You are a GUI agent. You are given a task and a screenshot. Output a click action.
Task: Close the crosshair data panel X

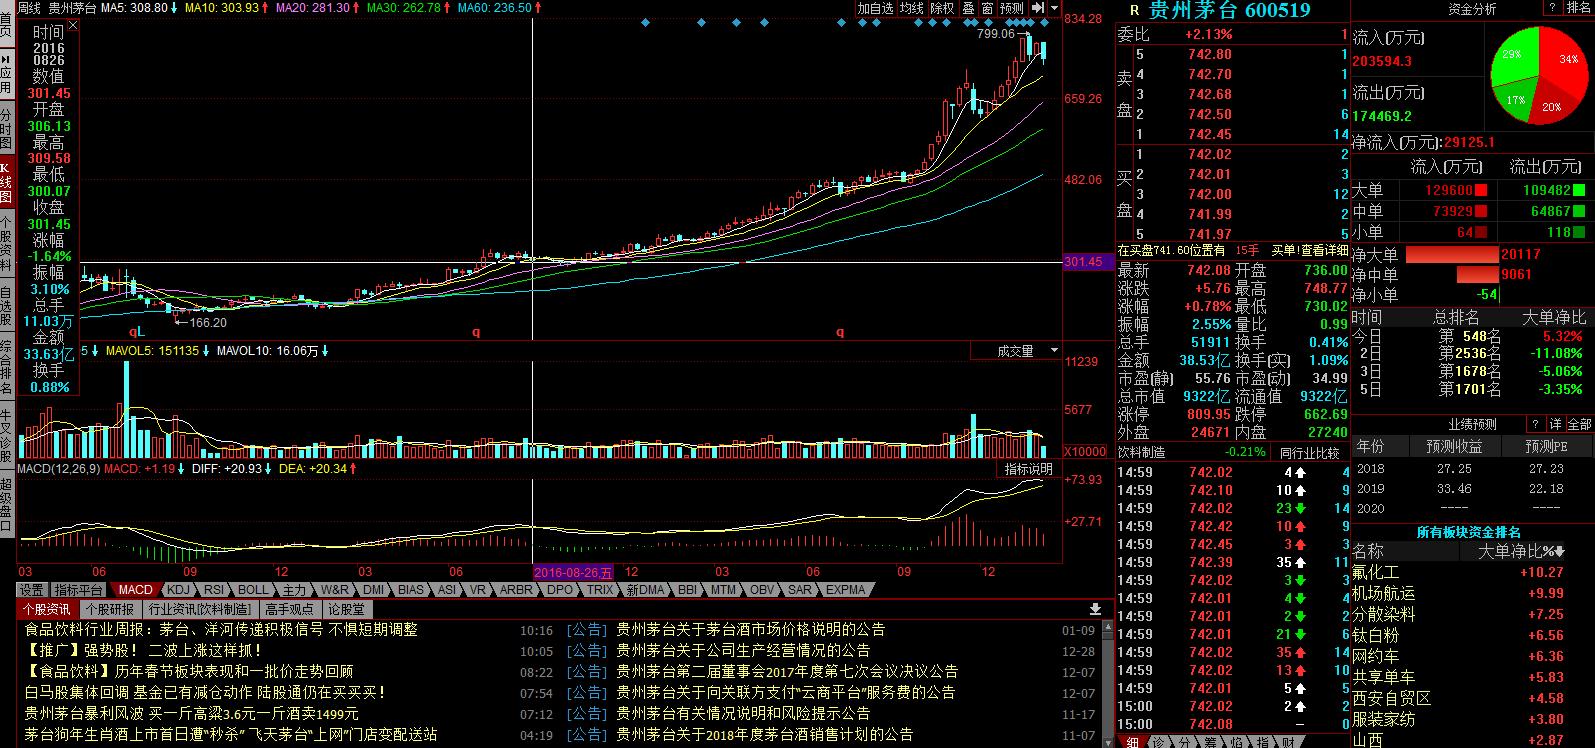pyautogui.click(x=73, y=25)
